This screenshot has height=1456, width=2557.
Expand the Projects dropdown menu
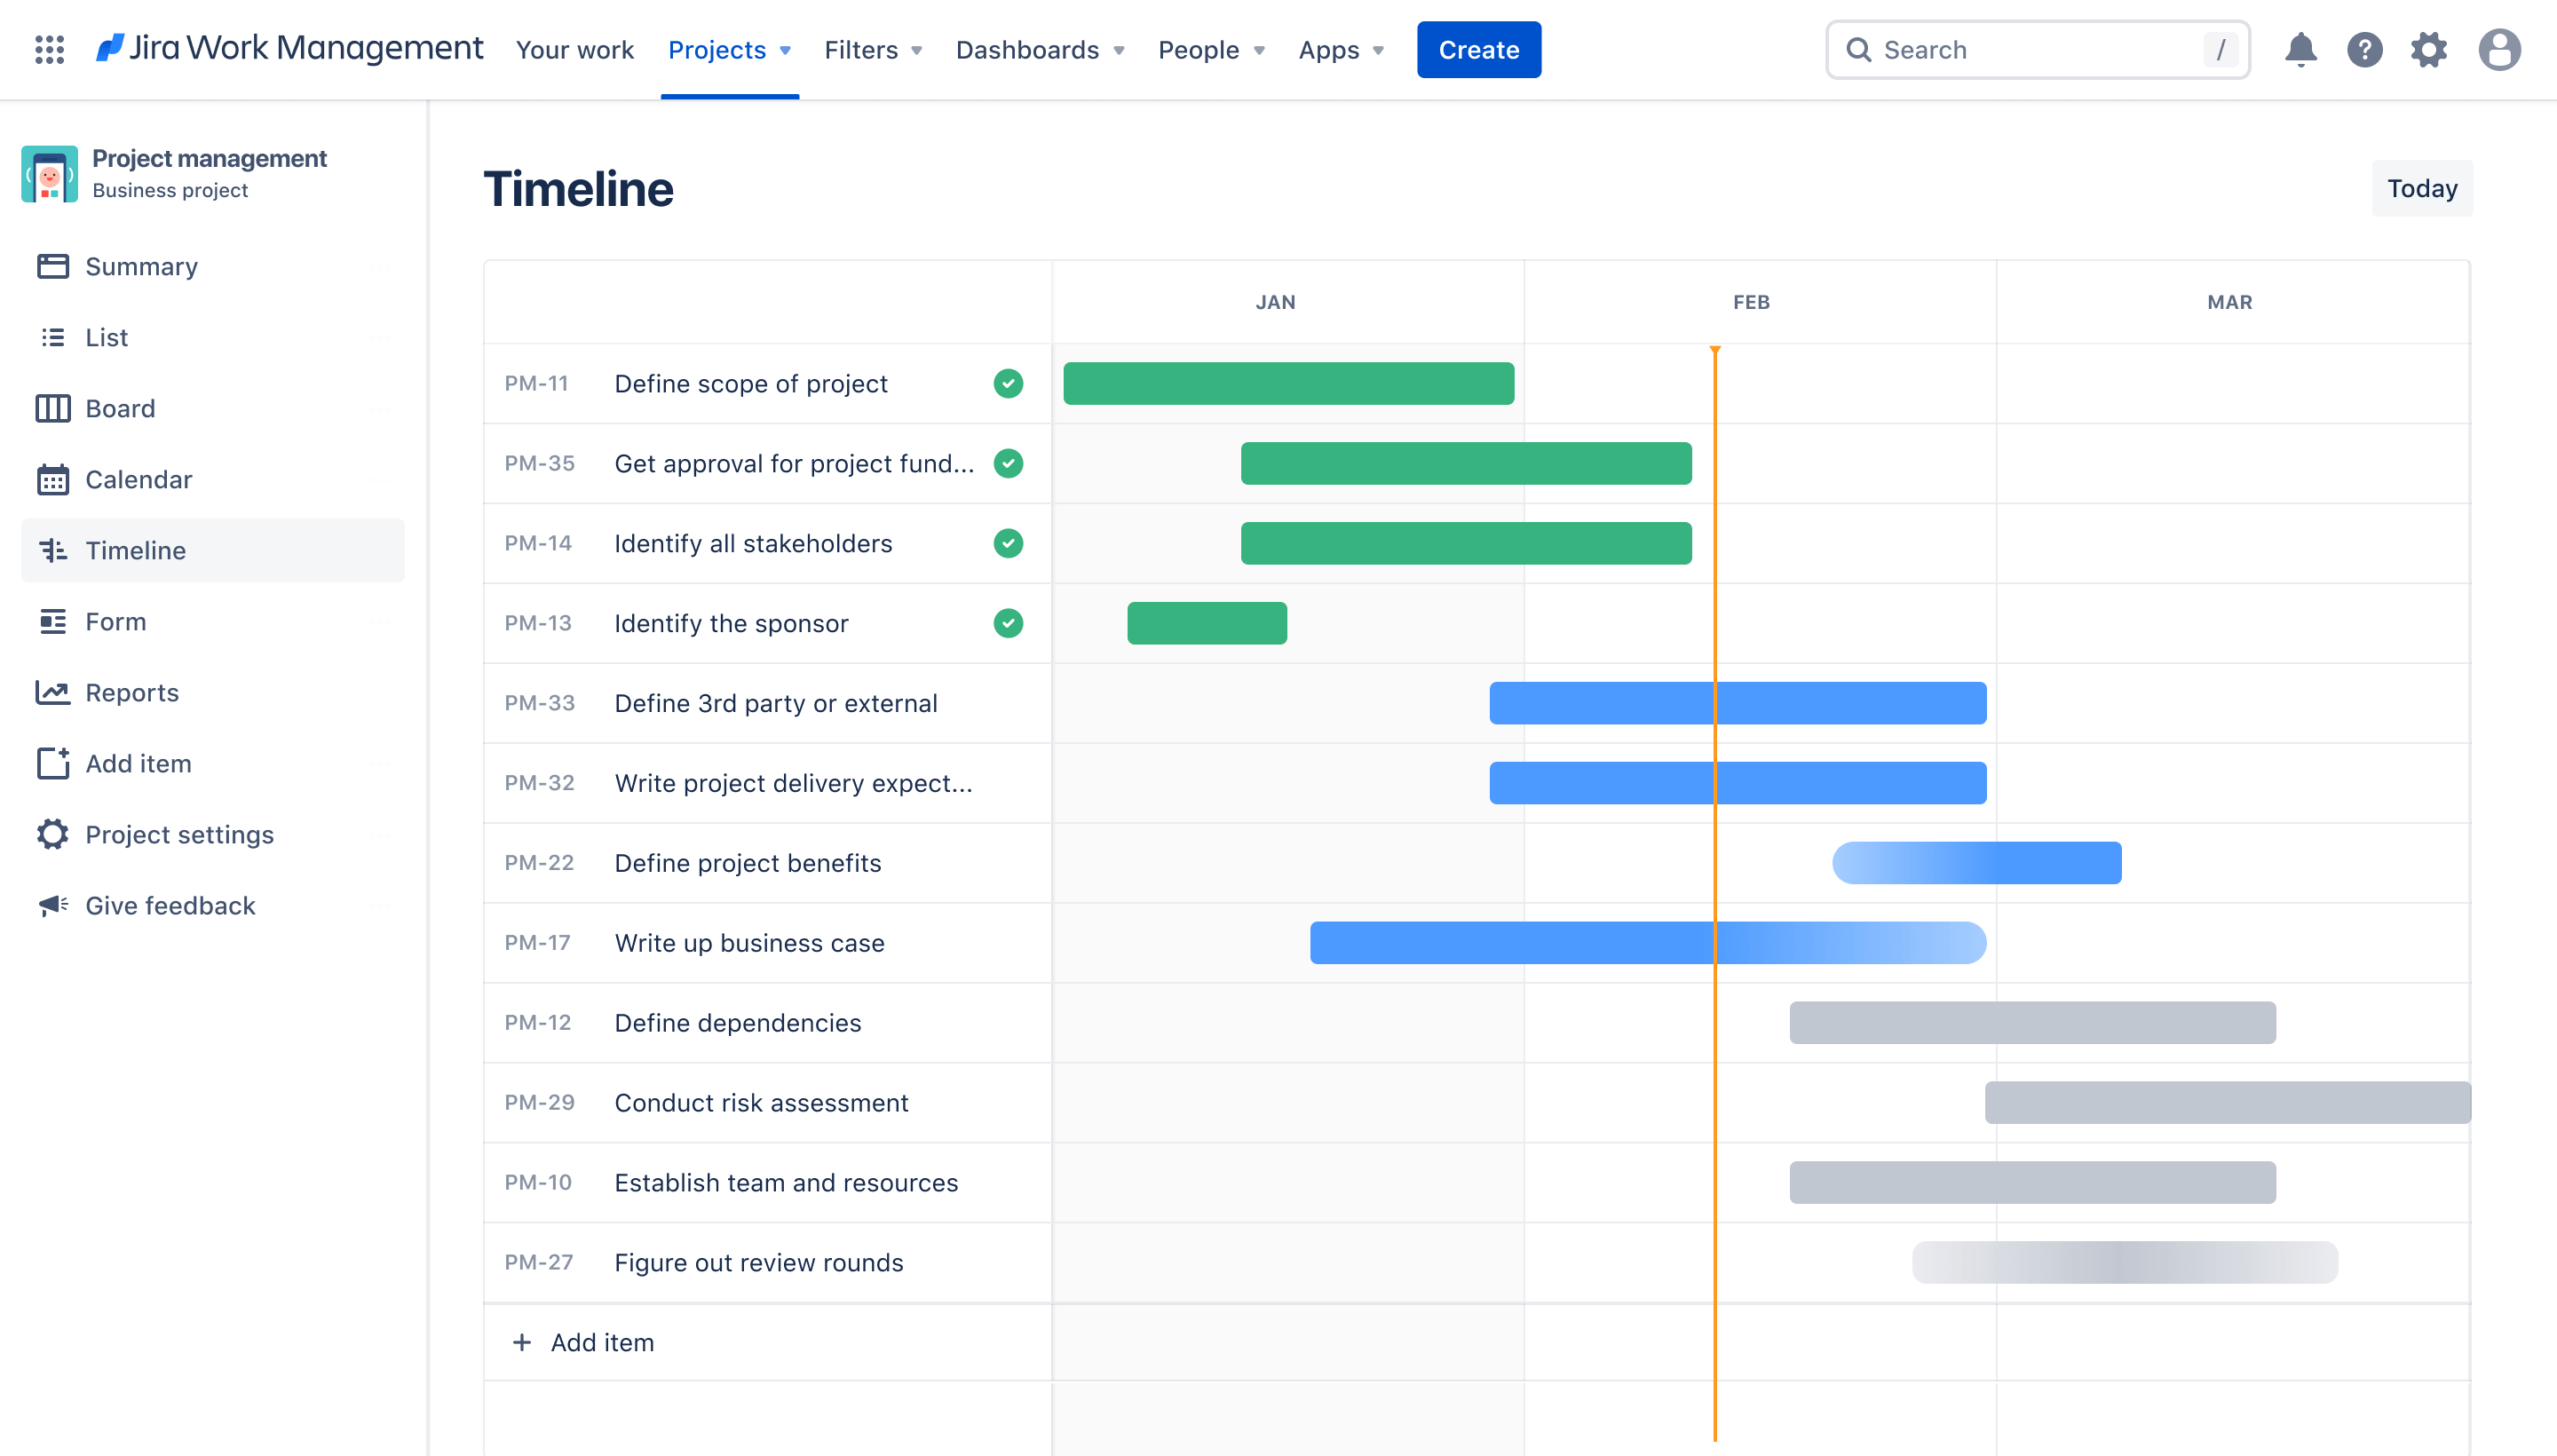[727, 47]
